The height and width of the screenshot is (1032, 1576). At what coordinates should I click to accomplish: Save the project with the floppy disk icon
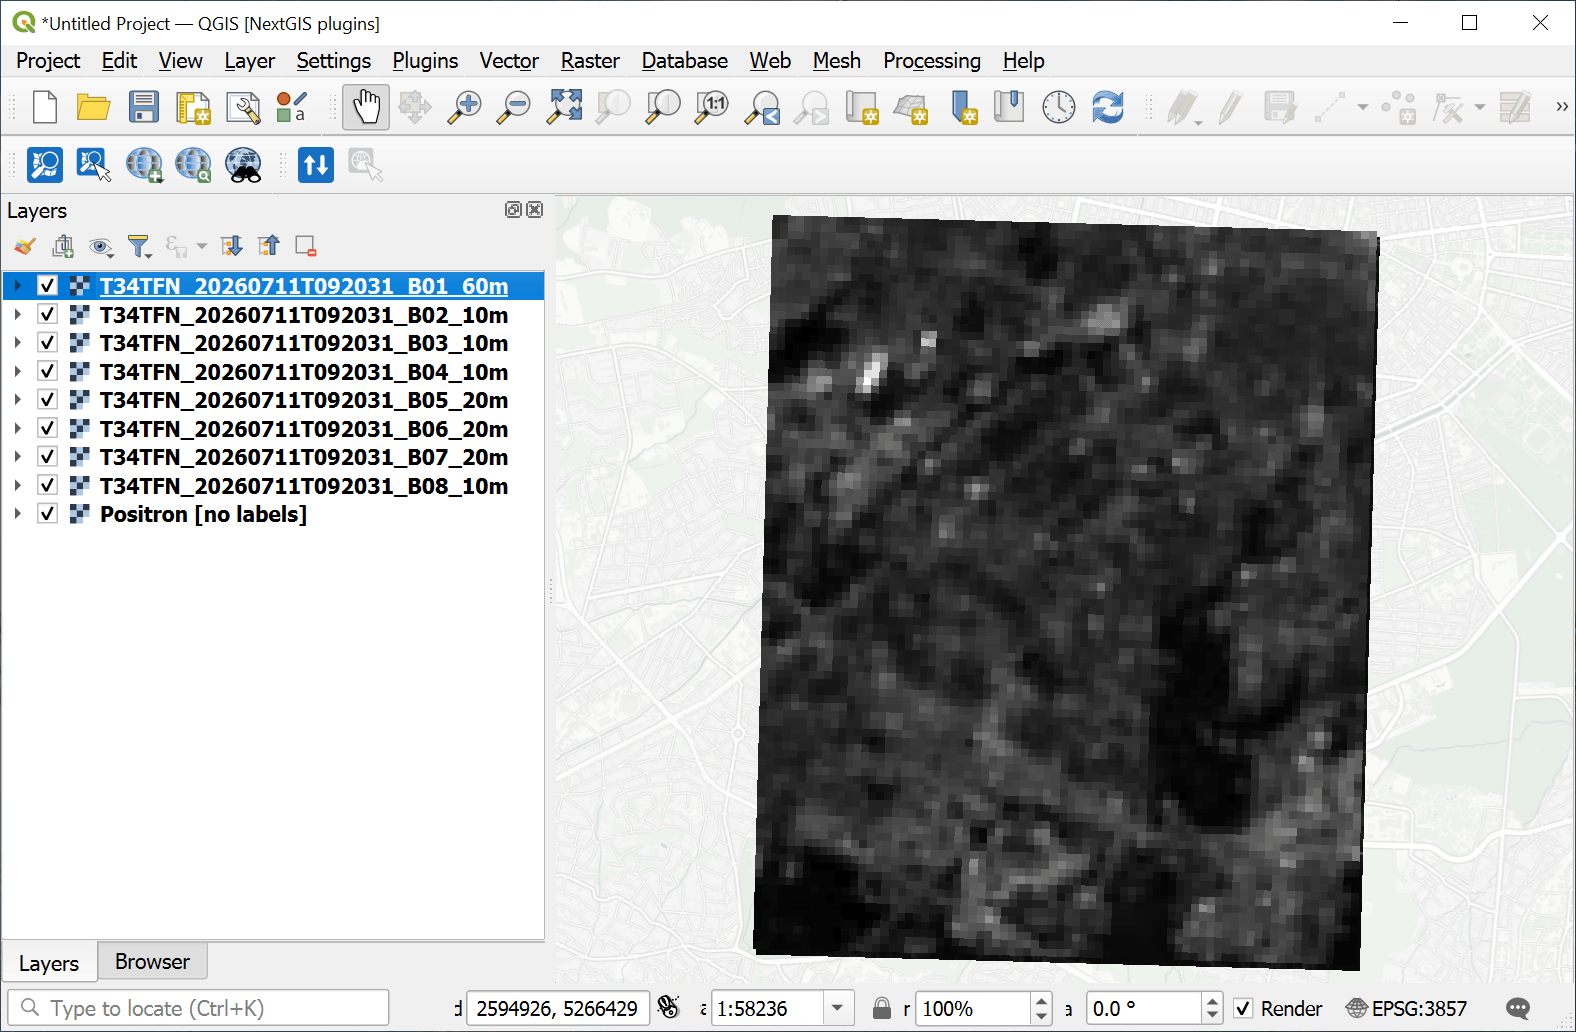[x=144, y=107]
